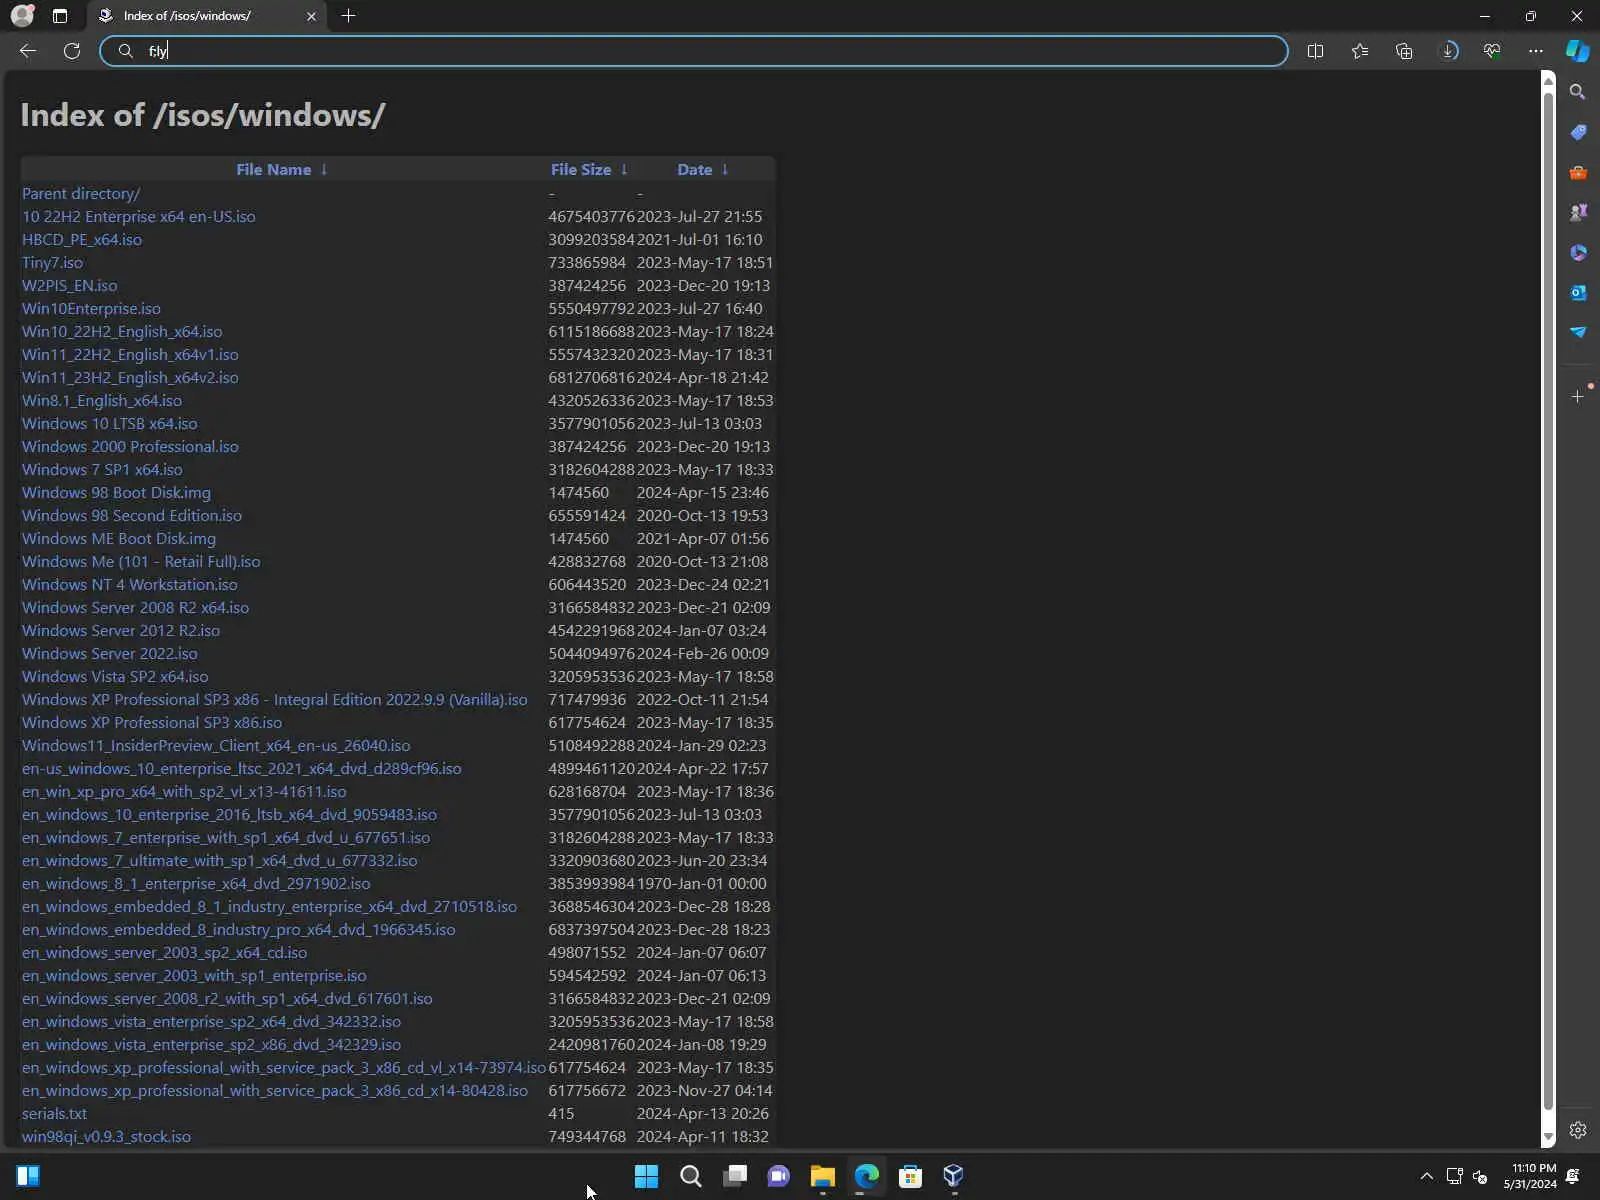
Task: Show hidden system tray icons
Action: click(x=1427, y=1176)
